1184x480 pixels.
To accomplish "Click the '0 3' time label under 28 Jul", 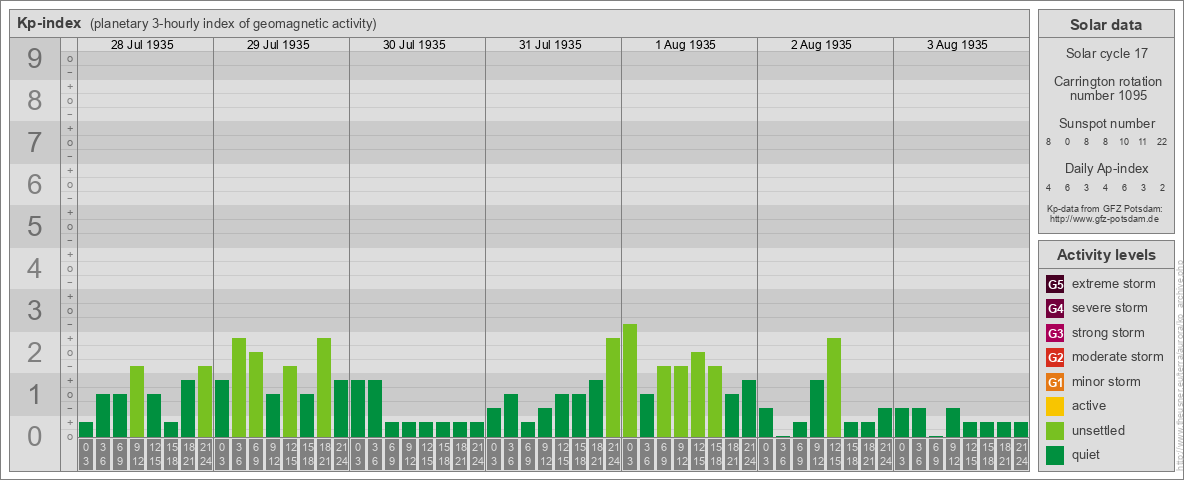I will pyautogui.click(x=86, y=455).
